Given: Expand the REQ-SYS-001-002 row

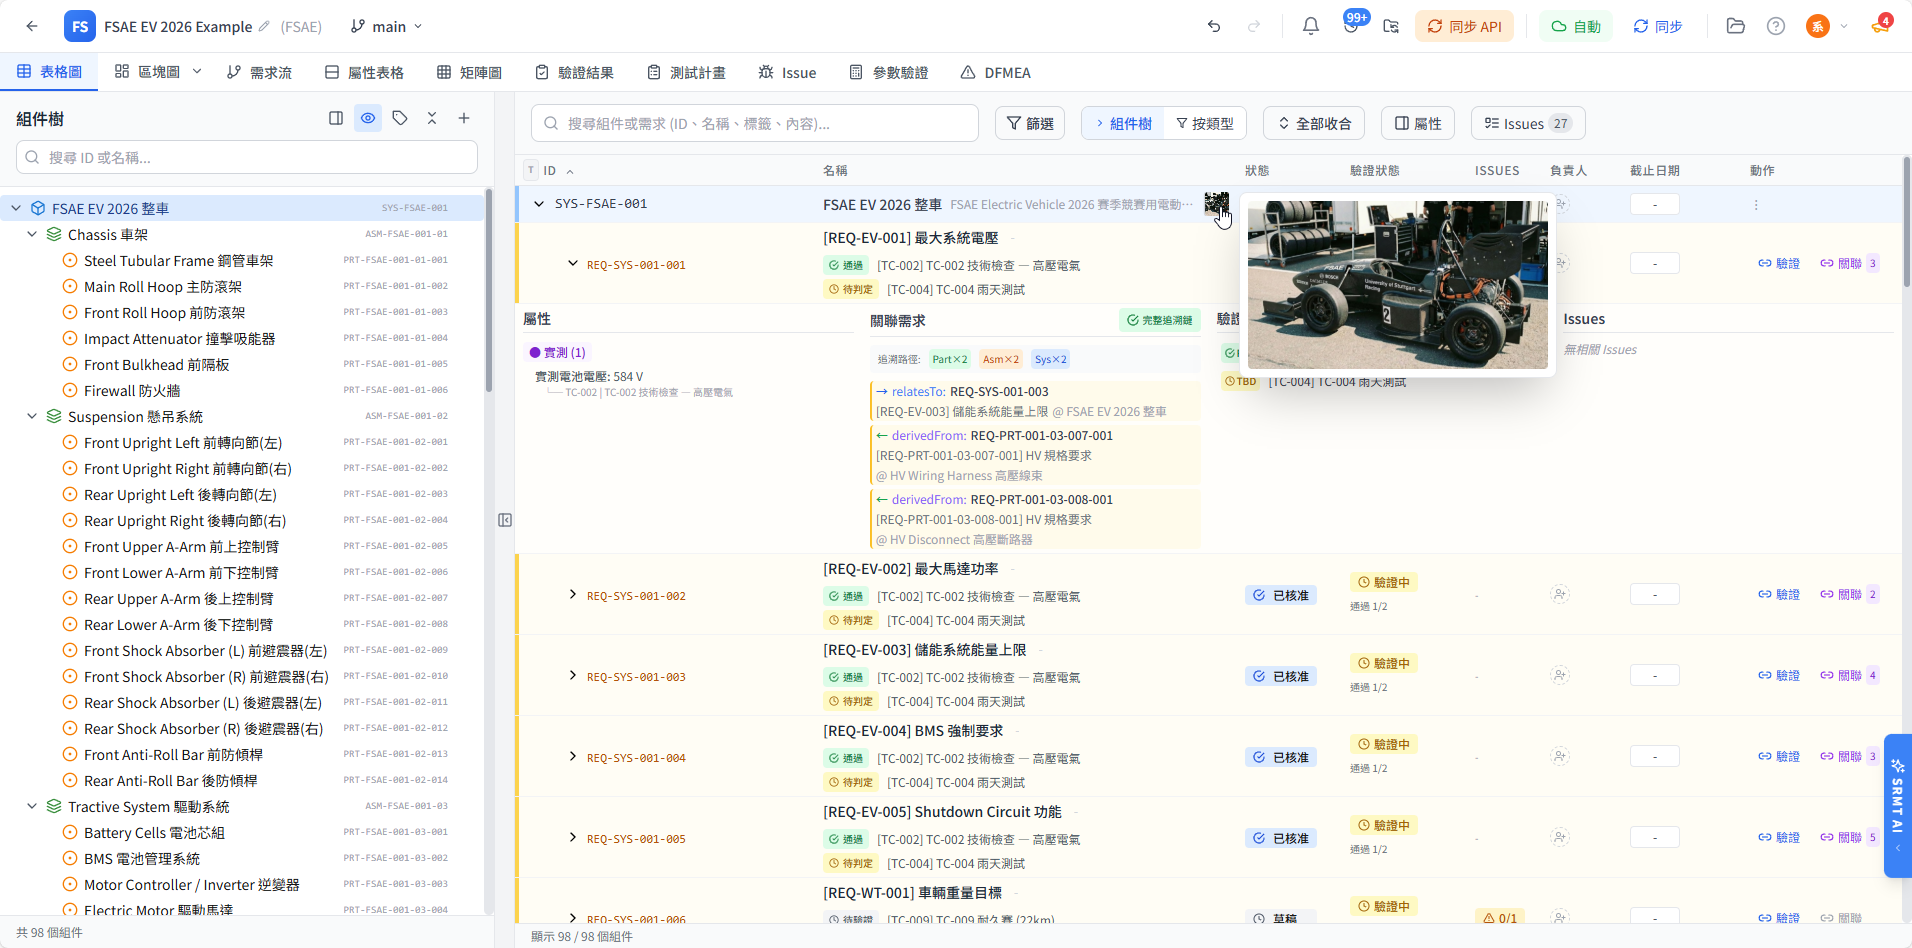Looking at the screenshot, I should coord(572,595).
